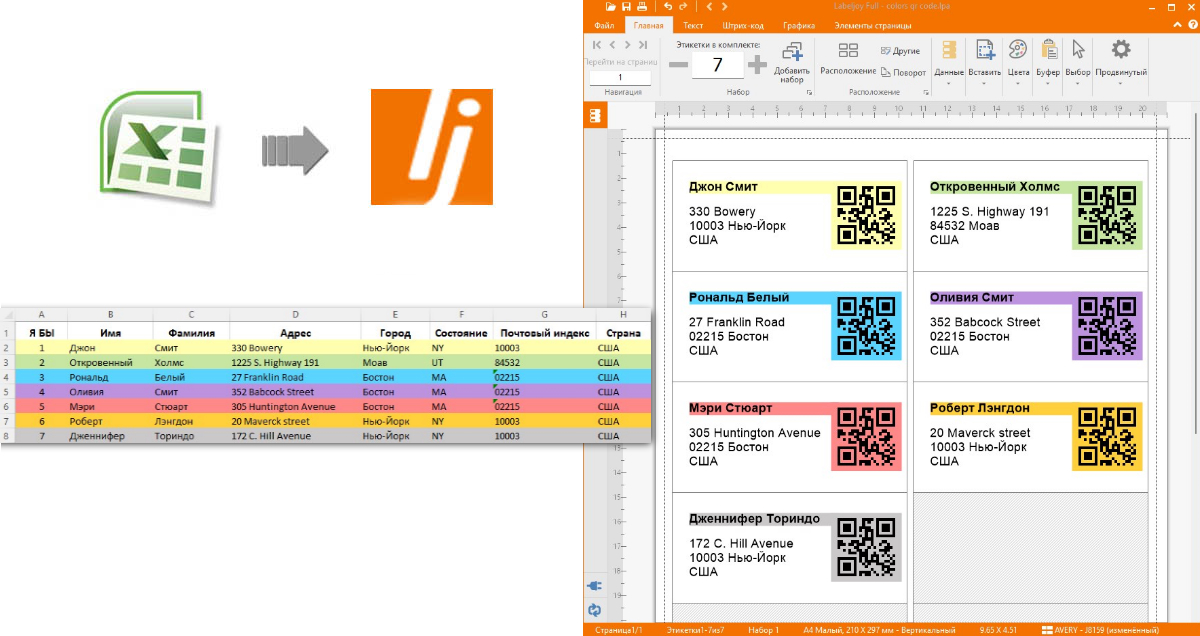1200x636 pixels.
Task: Toggle the orange side panel icon
Action: tap(595, 116)
